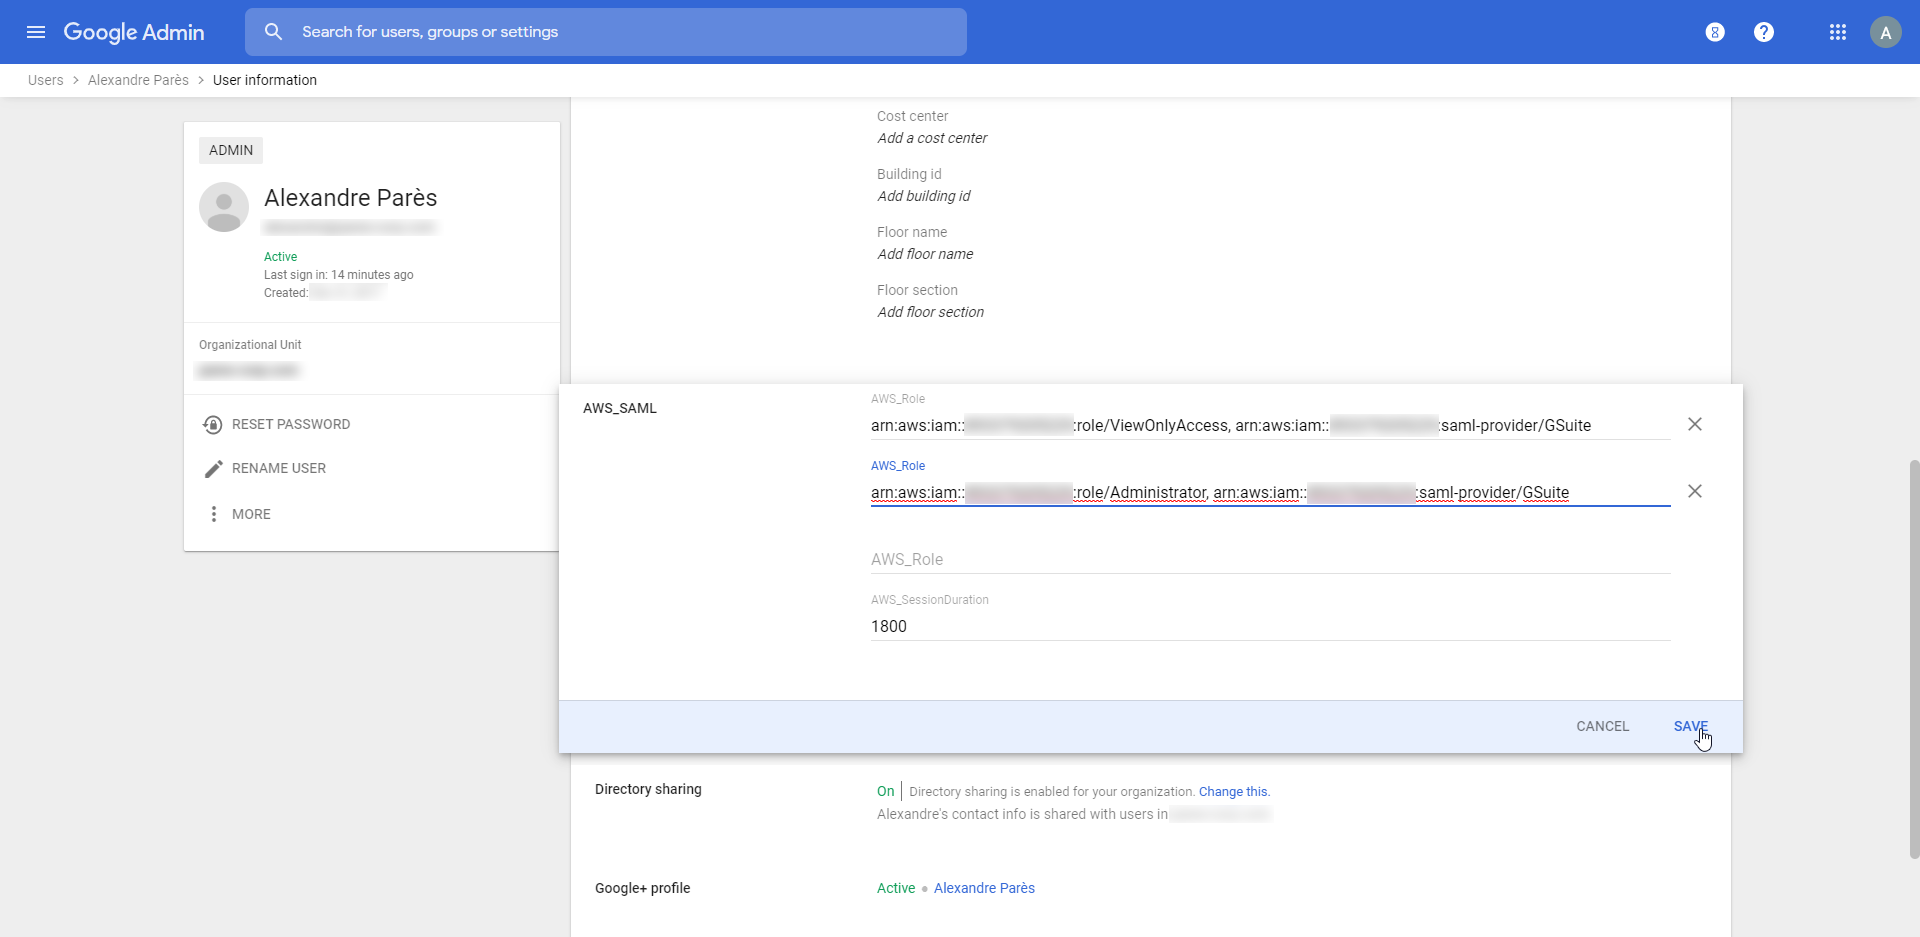
Task: Click 'Add floor name'
Action: tap(925, 254)
